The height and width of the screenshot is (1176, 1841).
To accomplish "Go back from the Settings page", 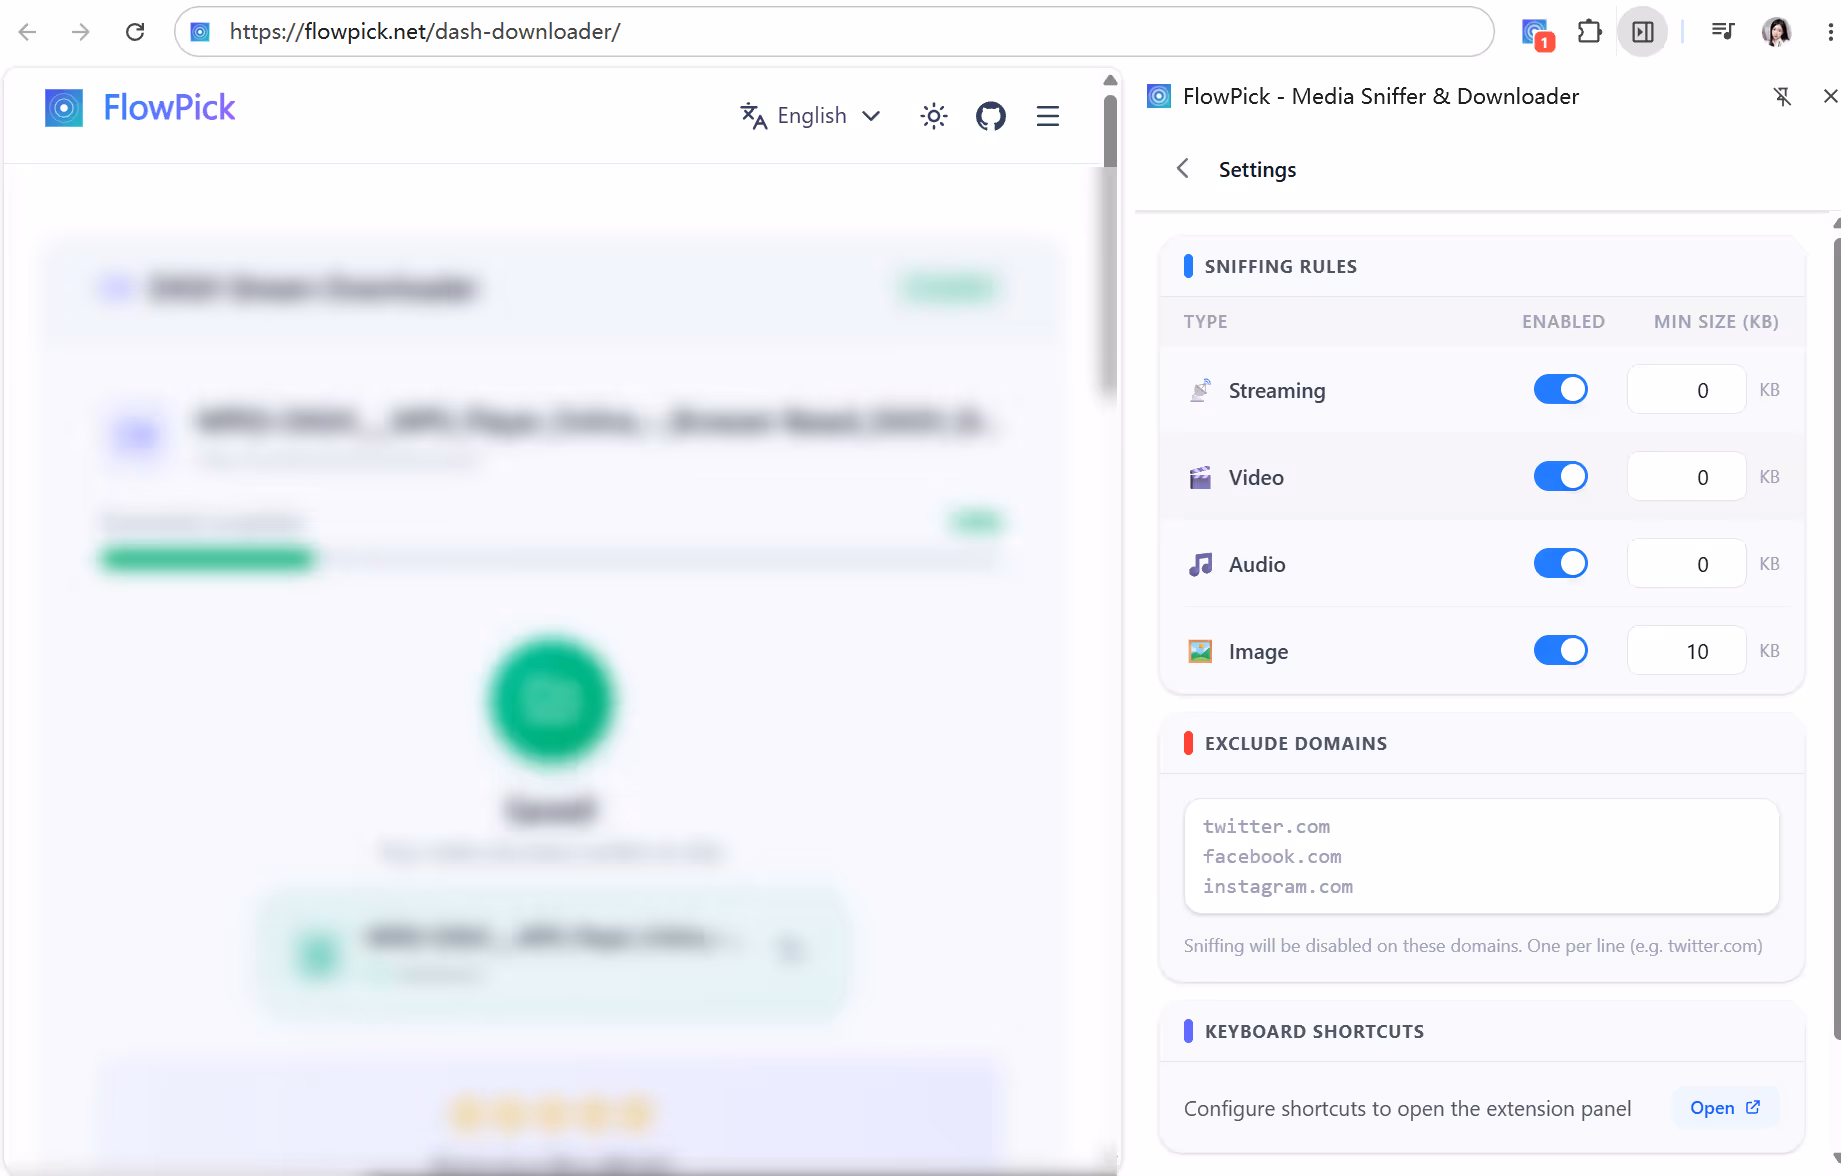I will point(1183,168).
